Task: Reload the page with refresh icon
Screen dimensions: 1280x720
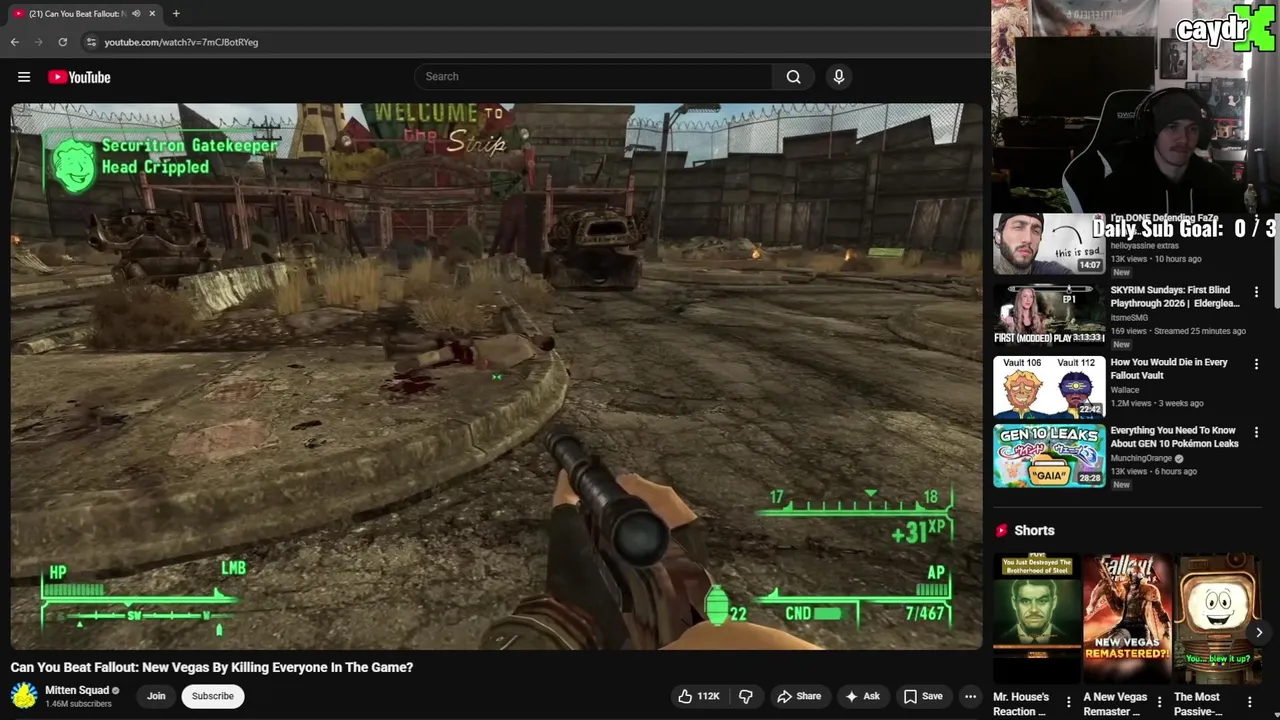Action: click(62, 42)
